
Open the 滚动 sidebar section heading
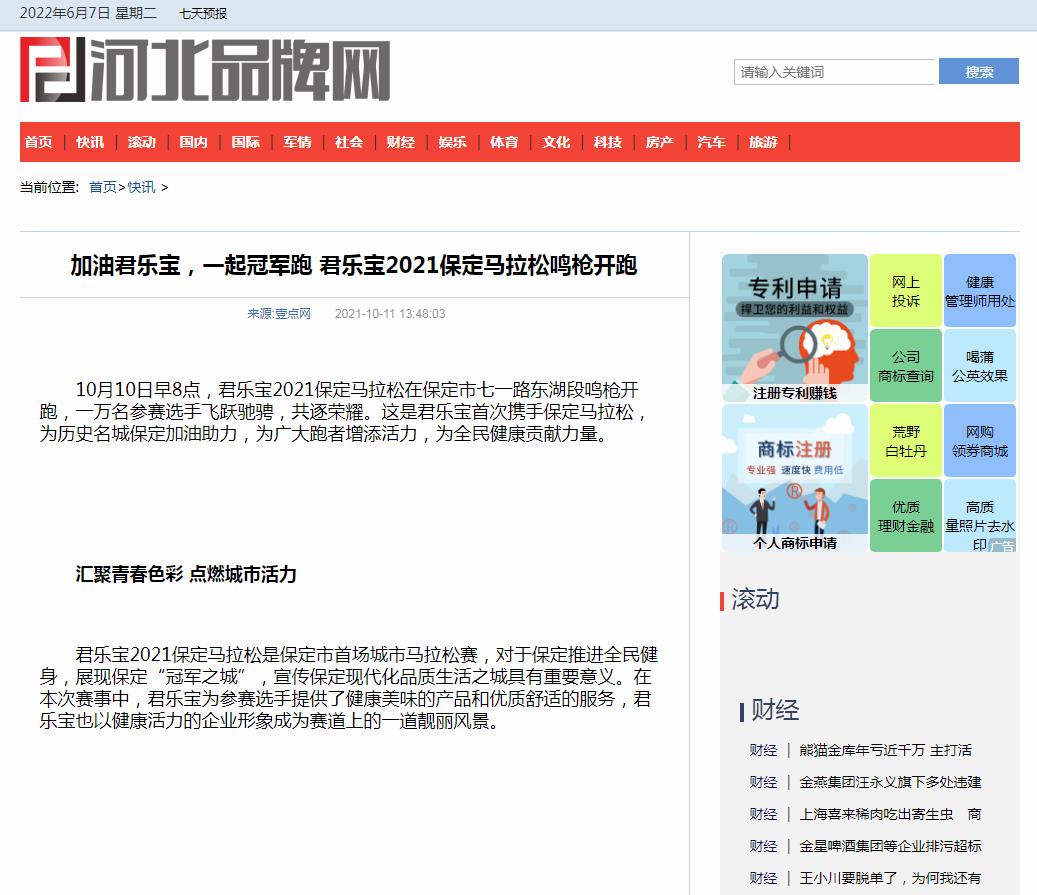click(755, 599)
